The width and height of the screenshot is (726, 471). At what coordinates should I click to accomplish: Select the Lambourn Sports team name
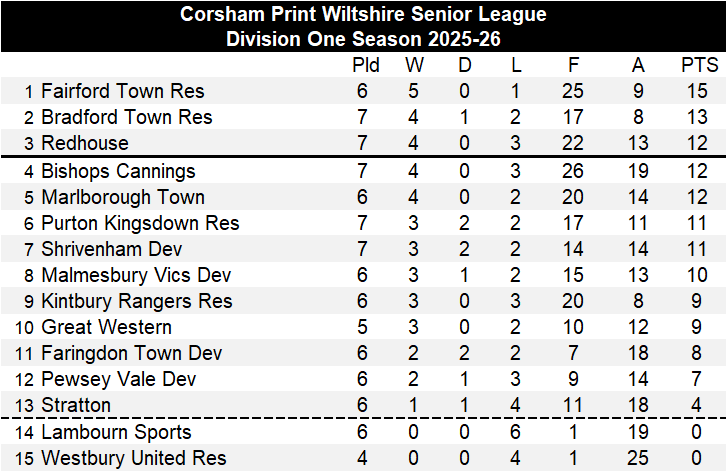tap(114, 432)
